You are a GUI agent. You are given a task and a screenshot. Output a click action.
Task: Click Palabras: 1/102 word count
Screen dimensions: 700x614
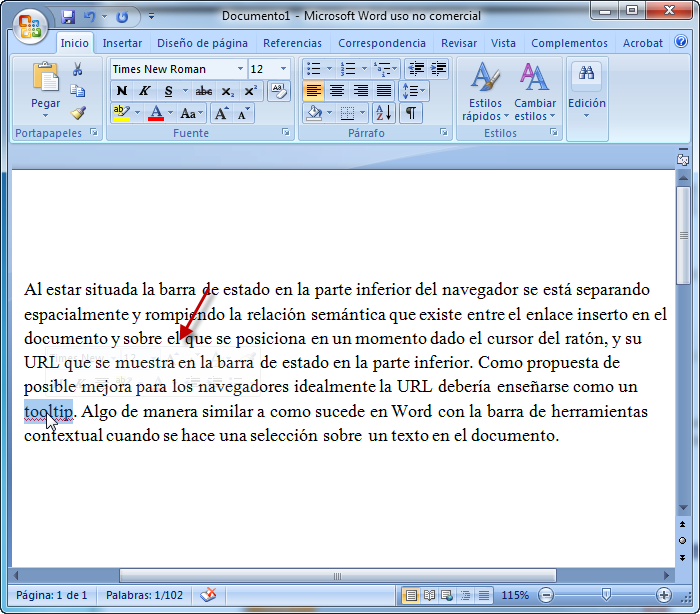[x=146, y=595]
